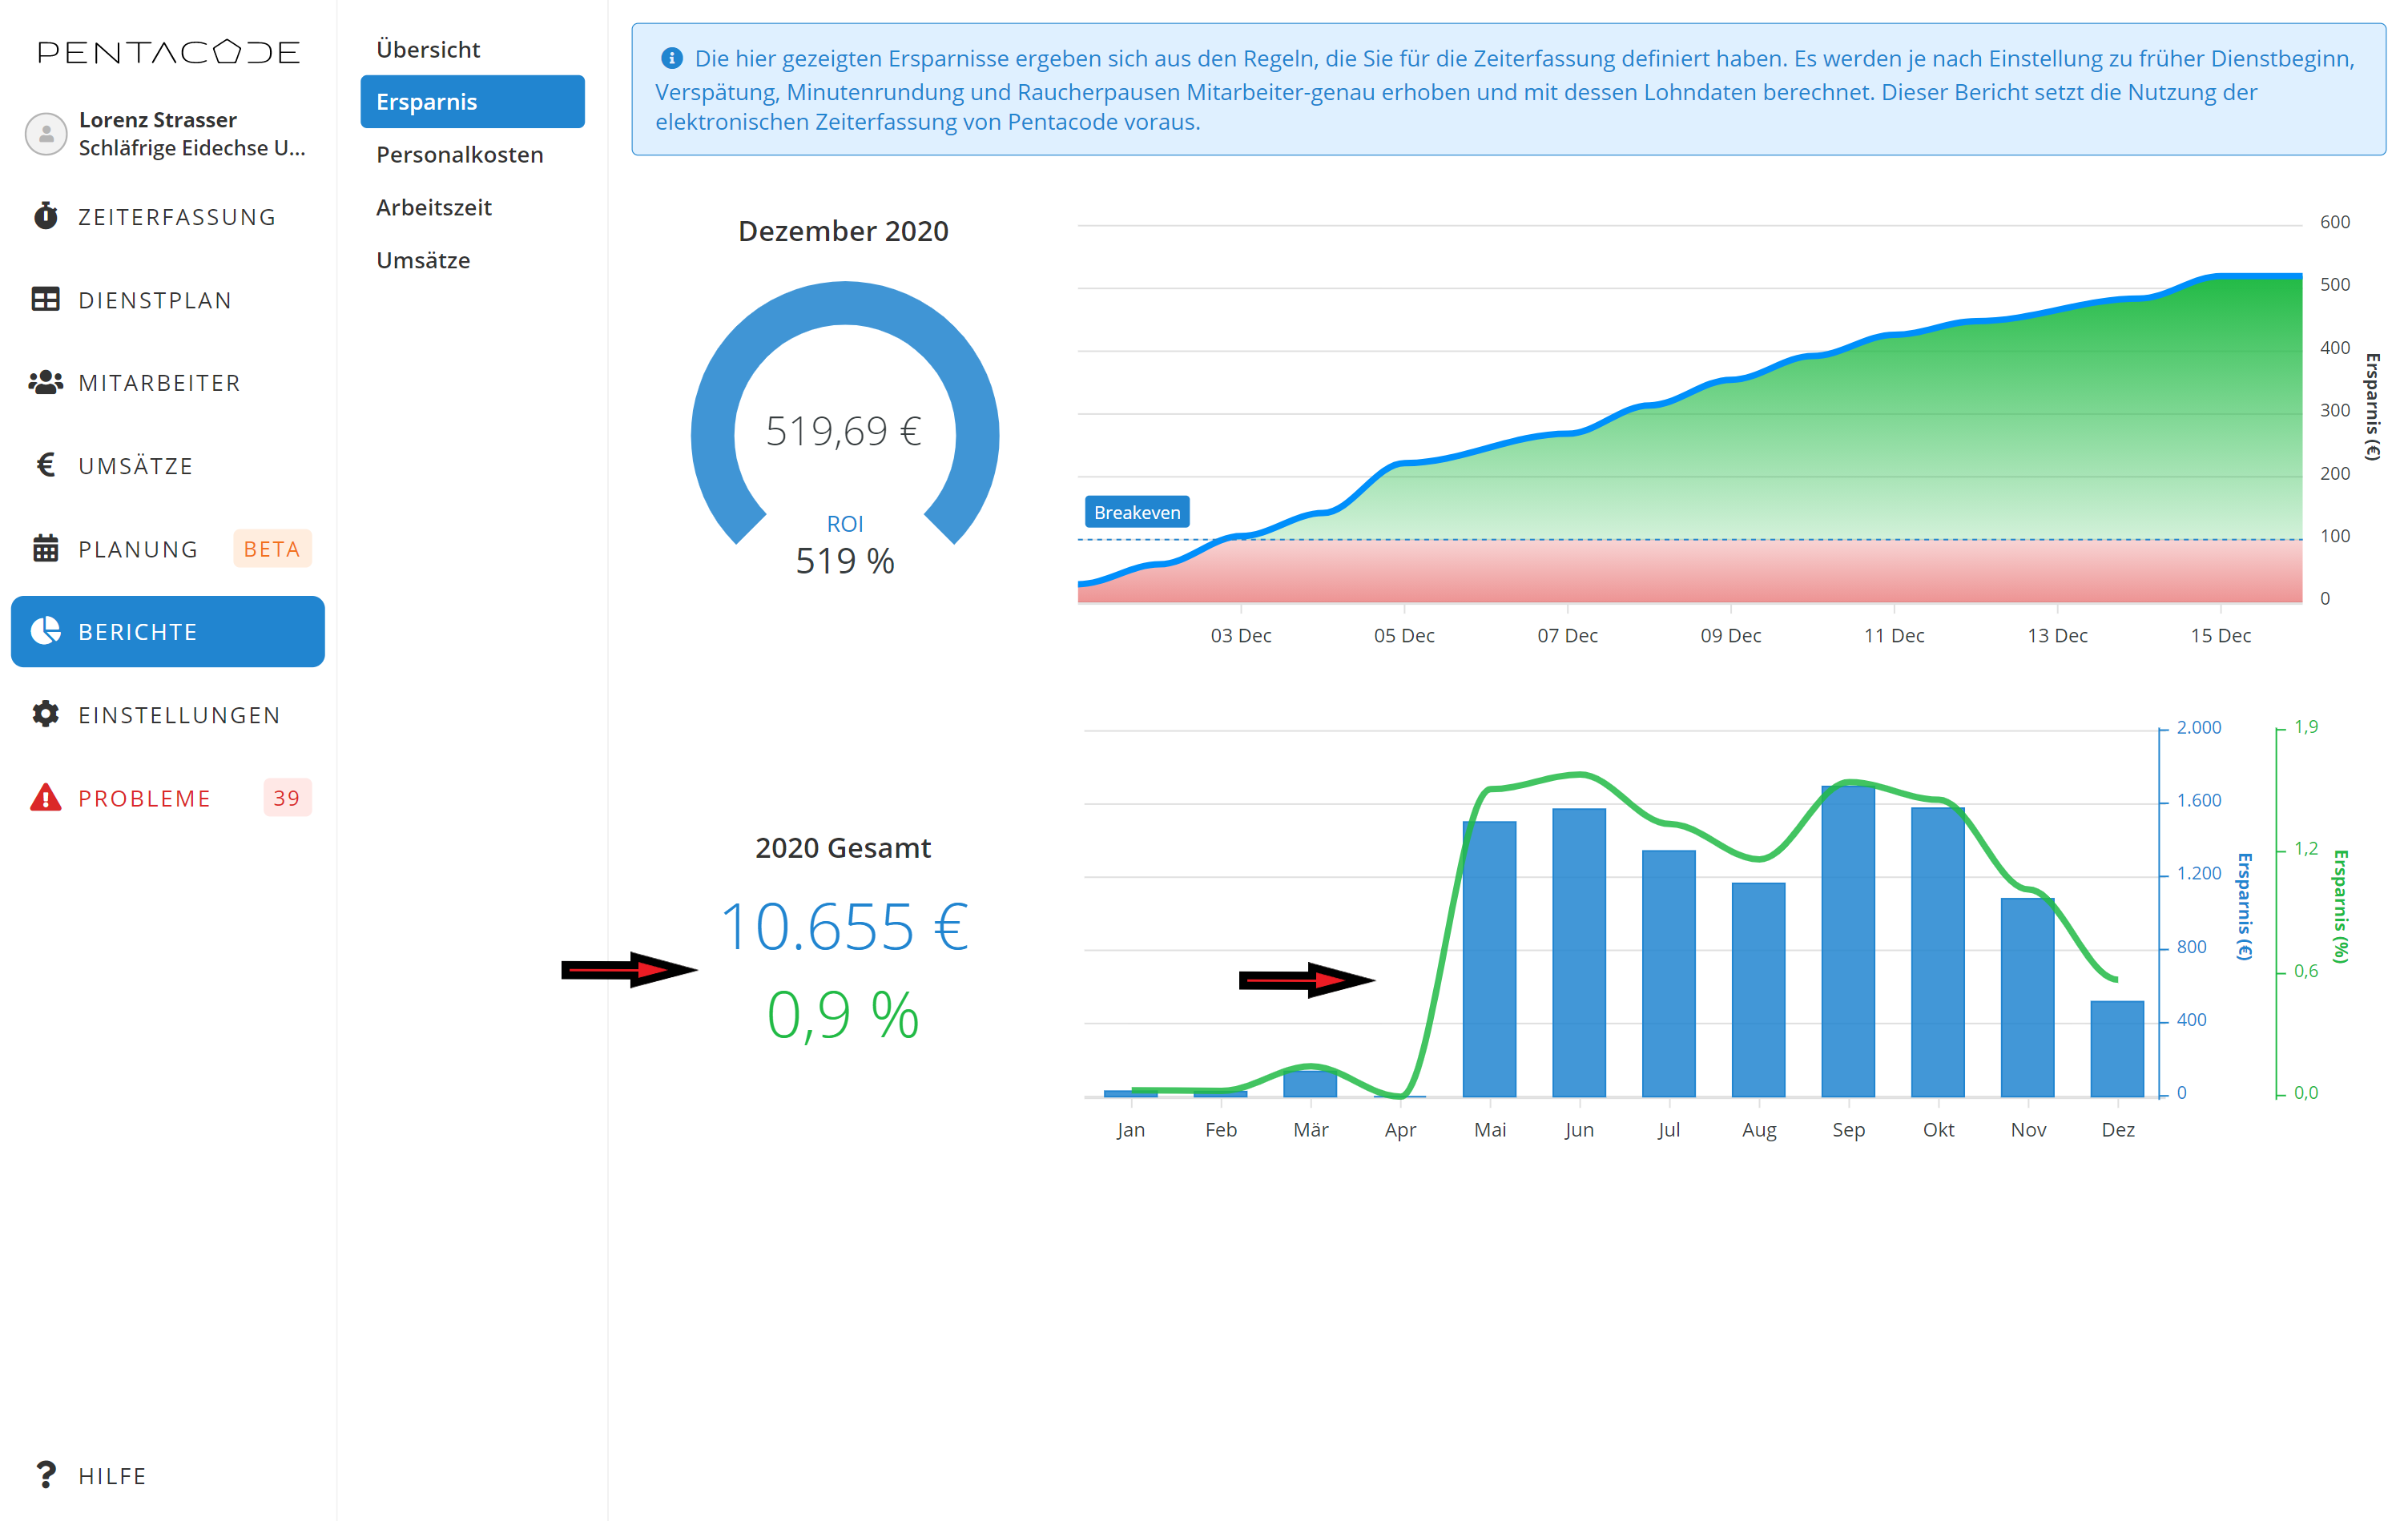Click the Umsätze euro sign icon

45,465
